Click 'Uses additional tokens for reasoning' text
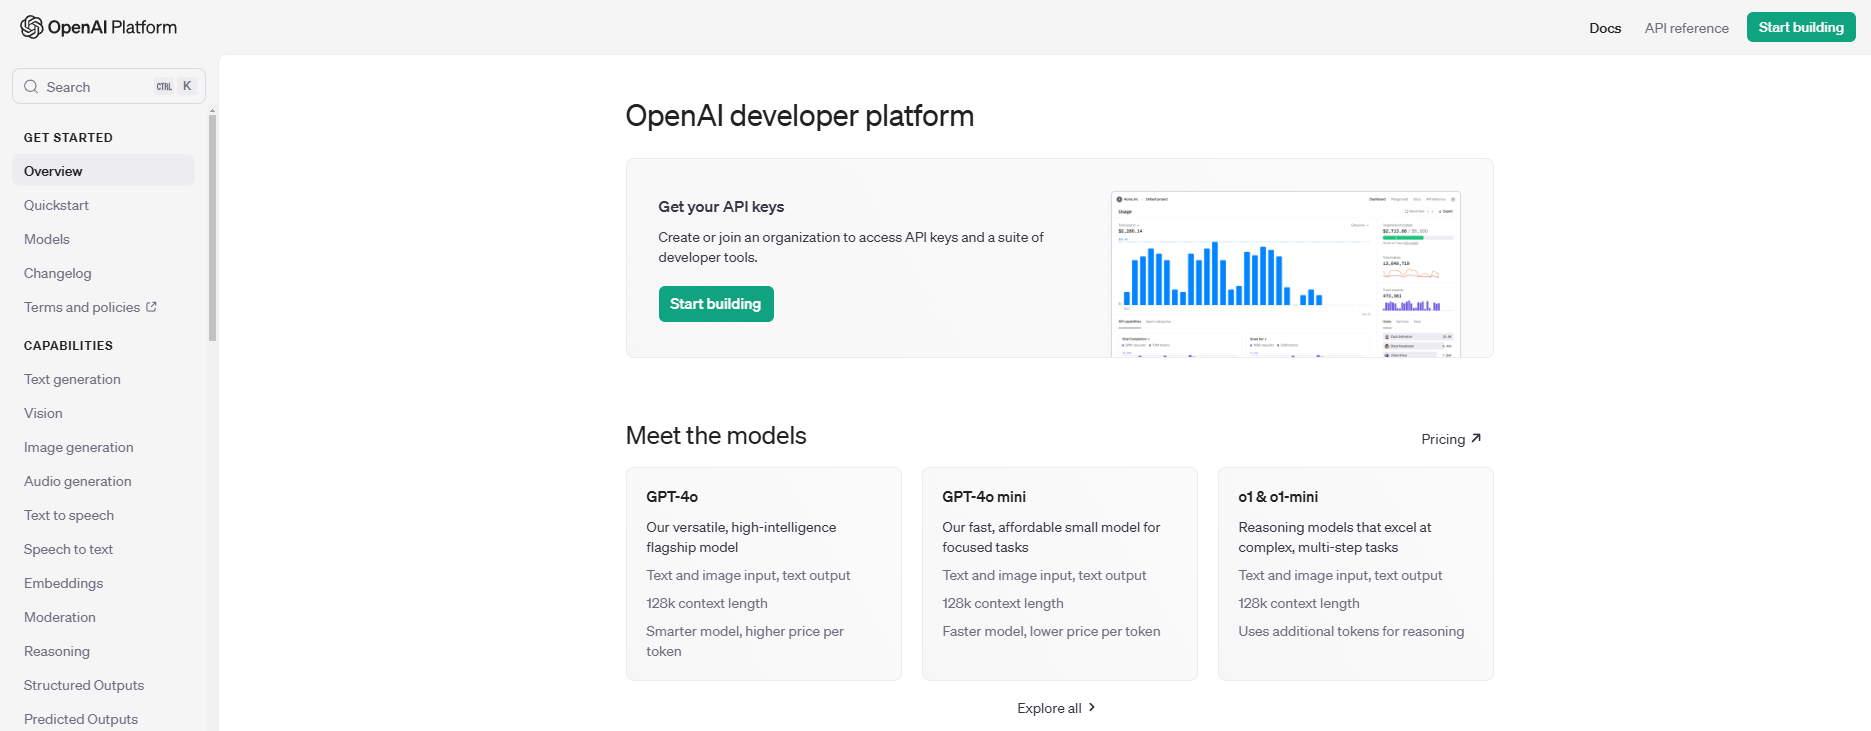Screen dimensions: 1871x731 click(x=1351, y=631)
